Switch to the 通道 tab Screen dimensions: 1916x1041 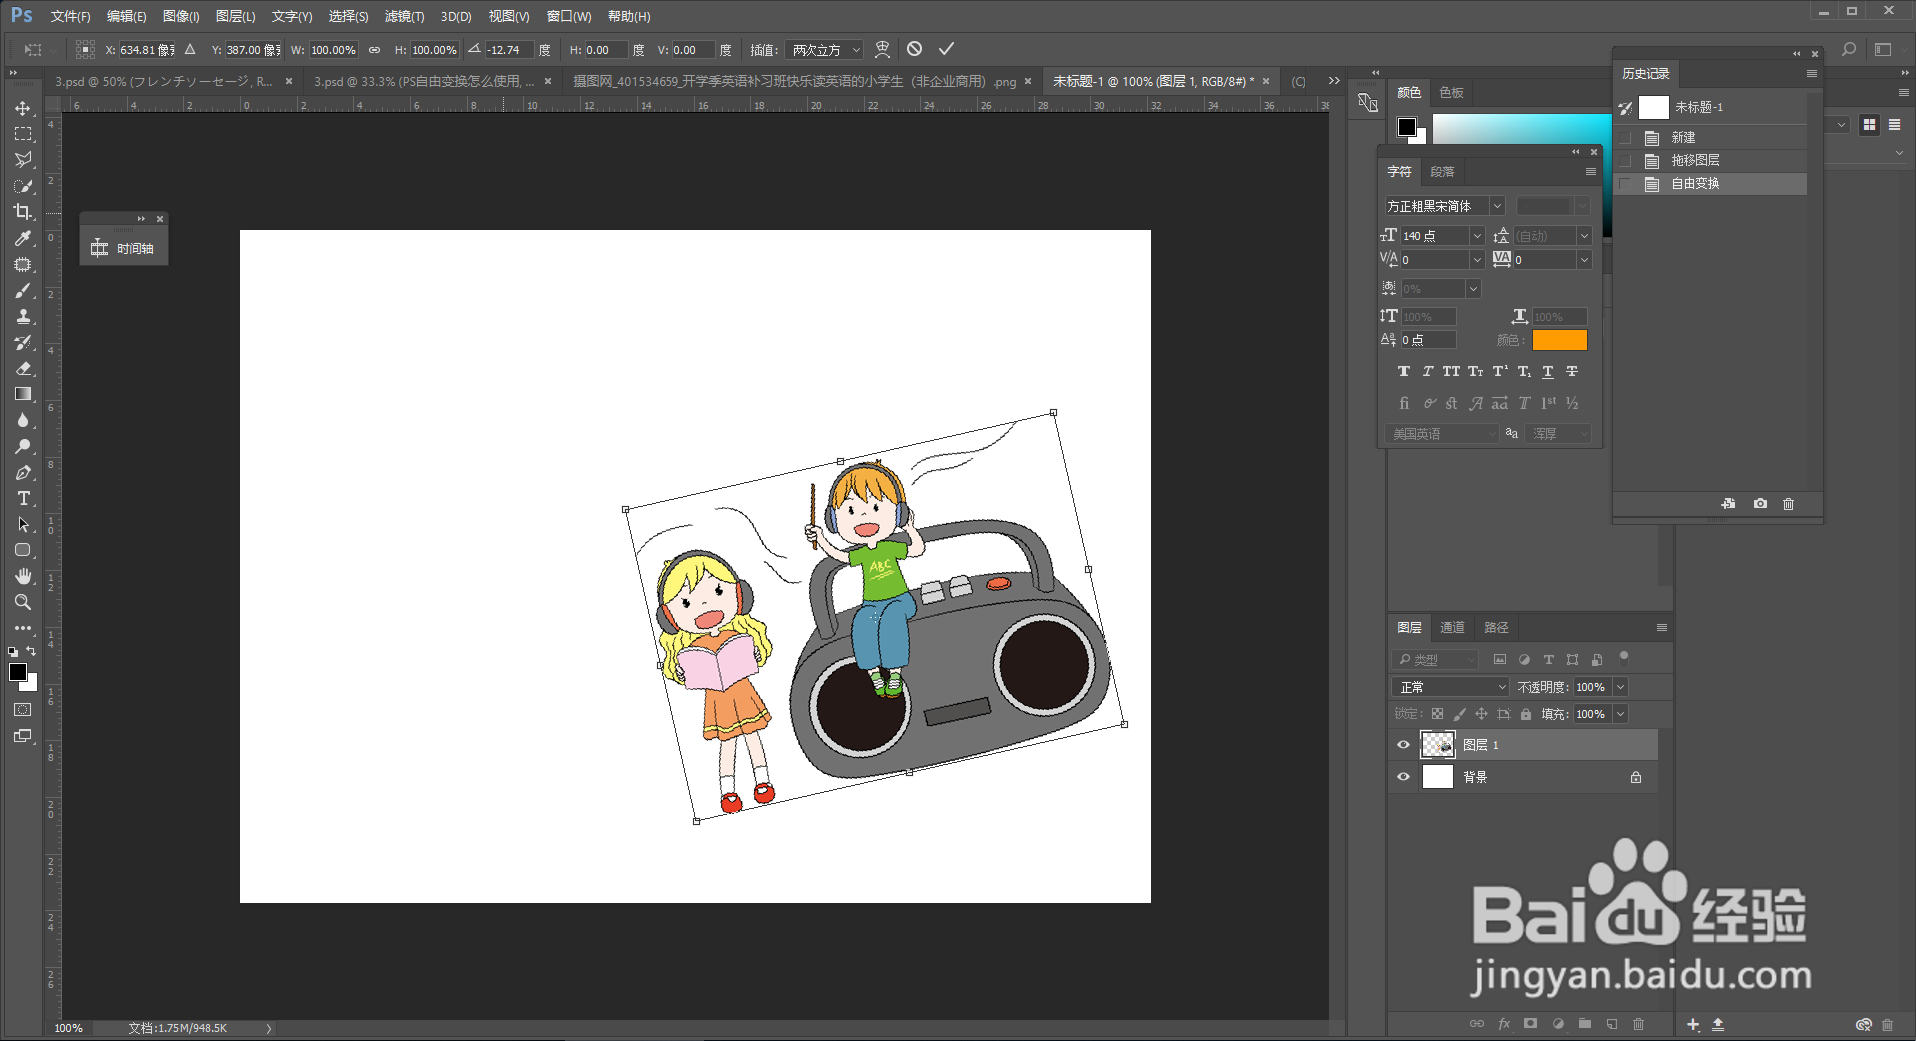pos(1452,628)
